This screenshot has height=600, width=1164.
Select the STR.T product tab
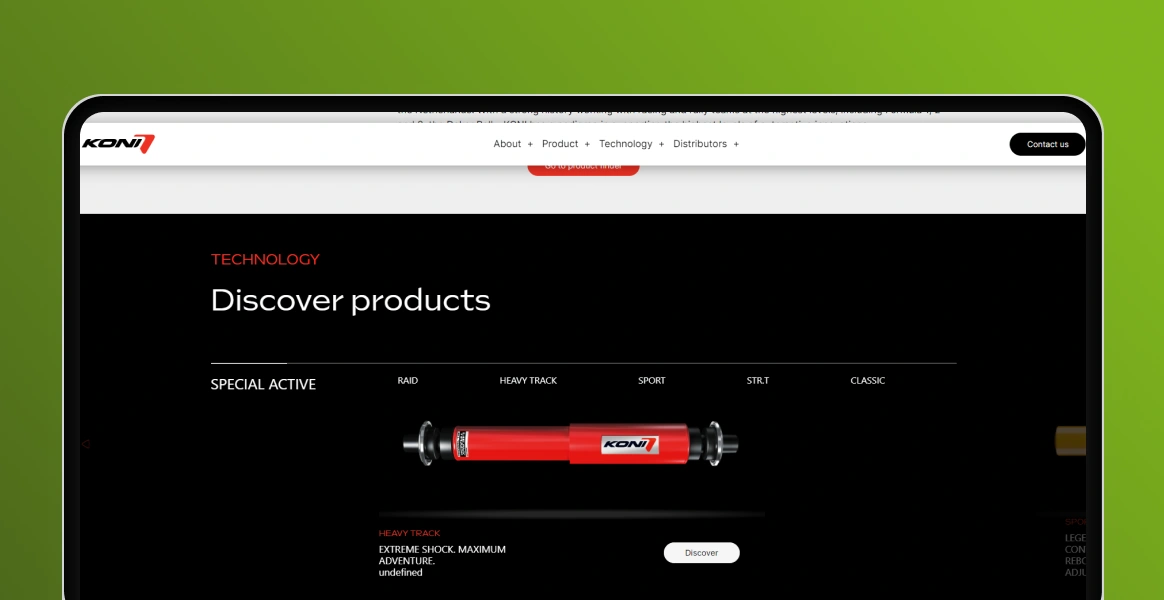coord(758,380)
